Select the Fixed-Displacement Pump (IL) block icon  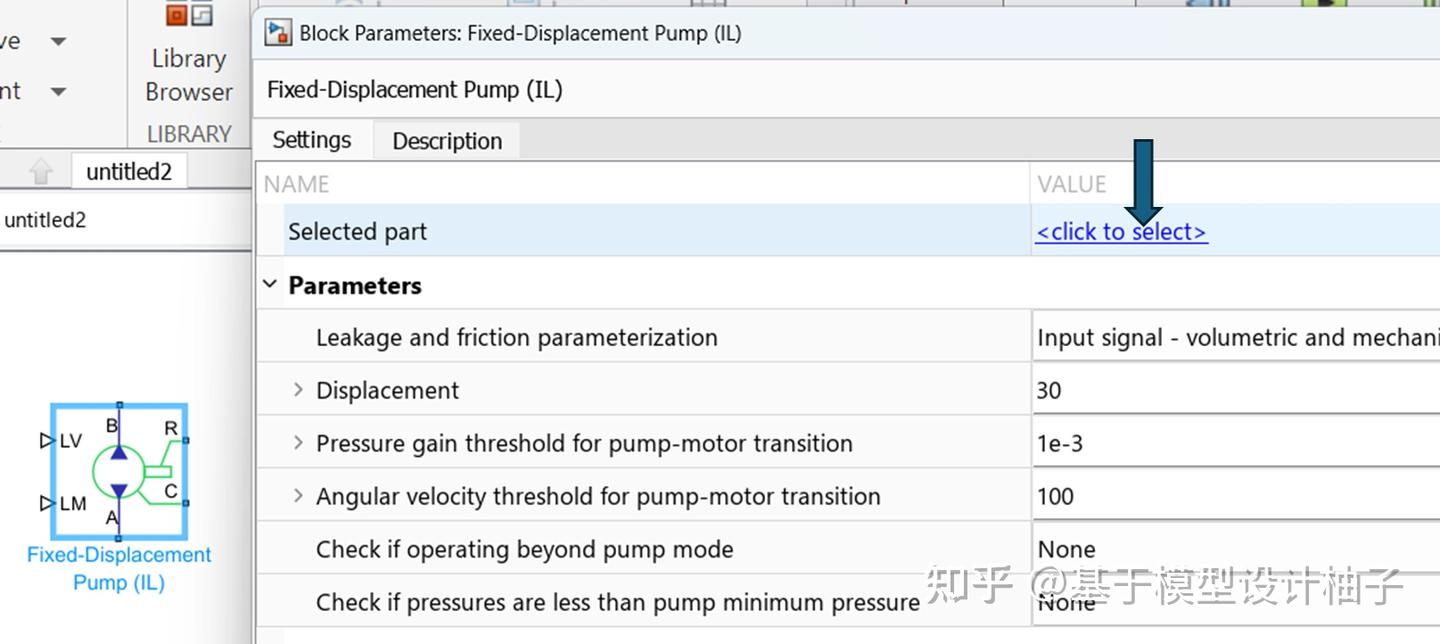point(118,470)
